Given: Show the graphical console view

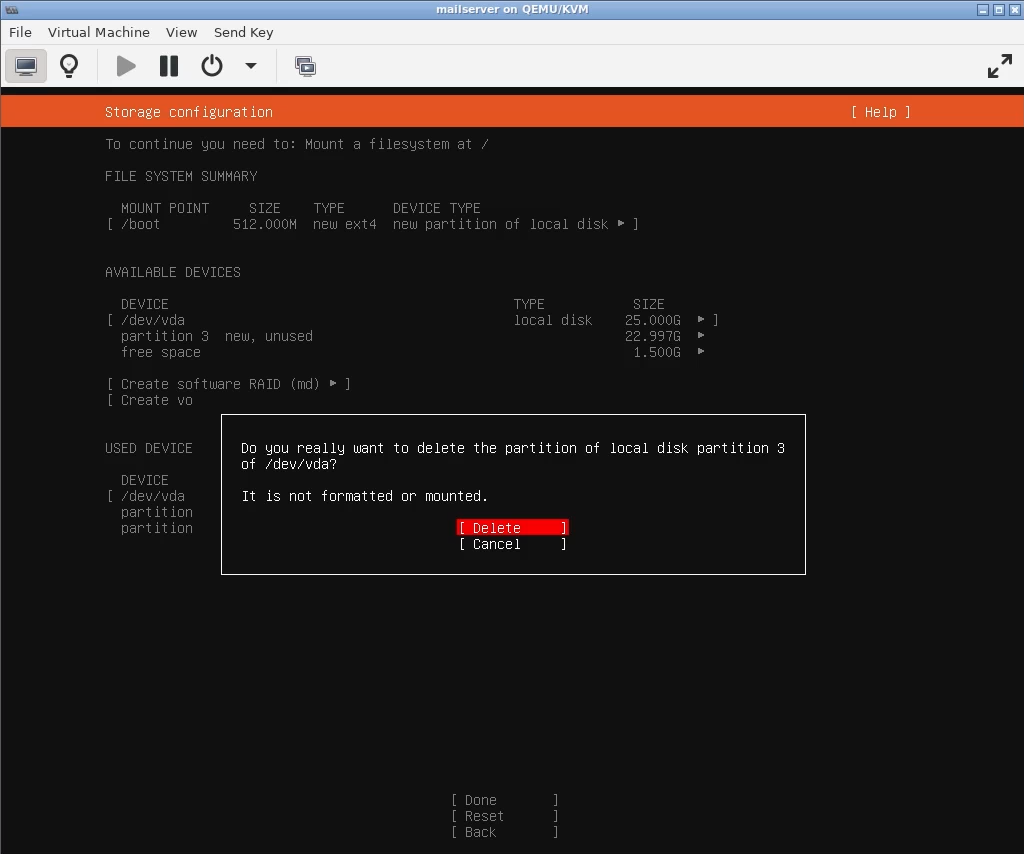Looking at the screenshot, I should pyautogui.click(x=26, y=66).
